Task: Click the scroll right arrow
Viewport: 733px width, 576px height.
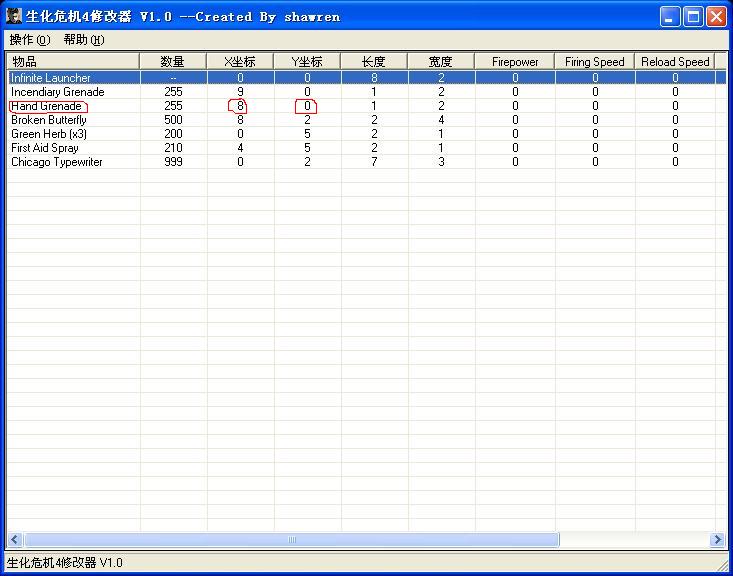Action: [x=717, y=540]
